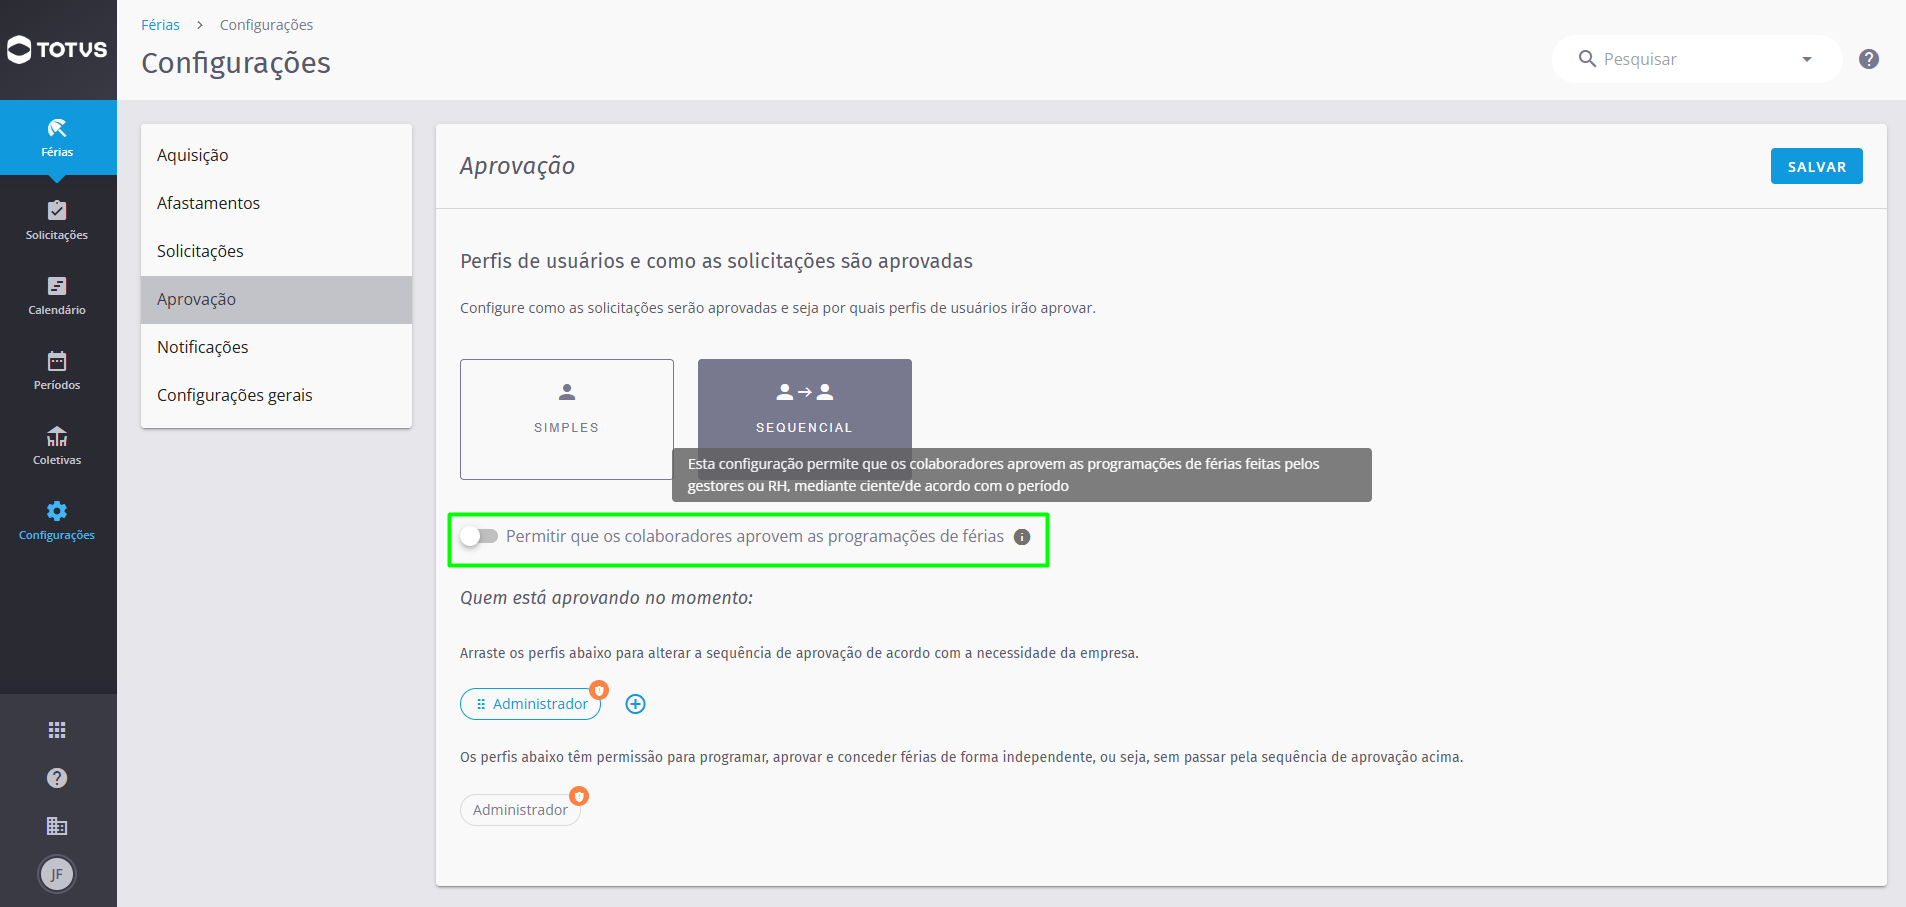Open the Configurações gear in sidebar
Viewport: 1906px width, 907px height.
pyautogui.click(x=57, y=521)
